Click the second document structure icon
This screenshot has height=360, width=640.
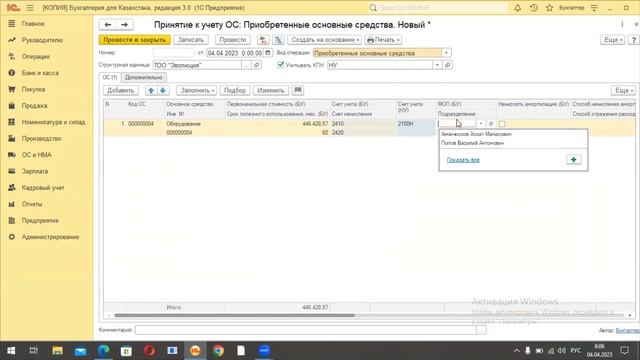tap(278, 40)
